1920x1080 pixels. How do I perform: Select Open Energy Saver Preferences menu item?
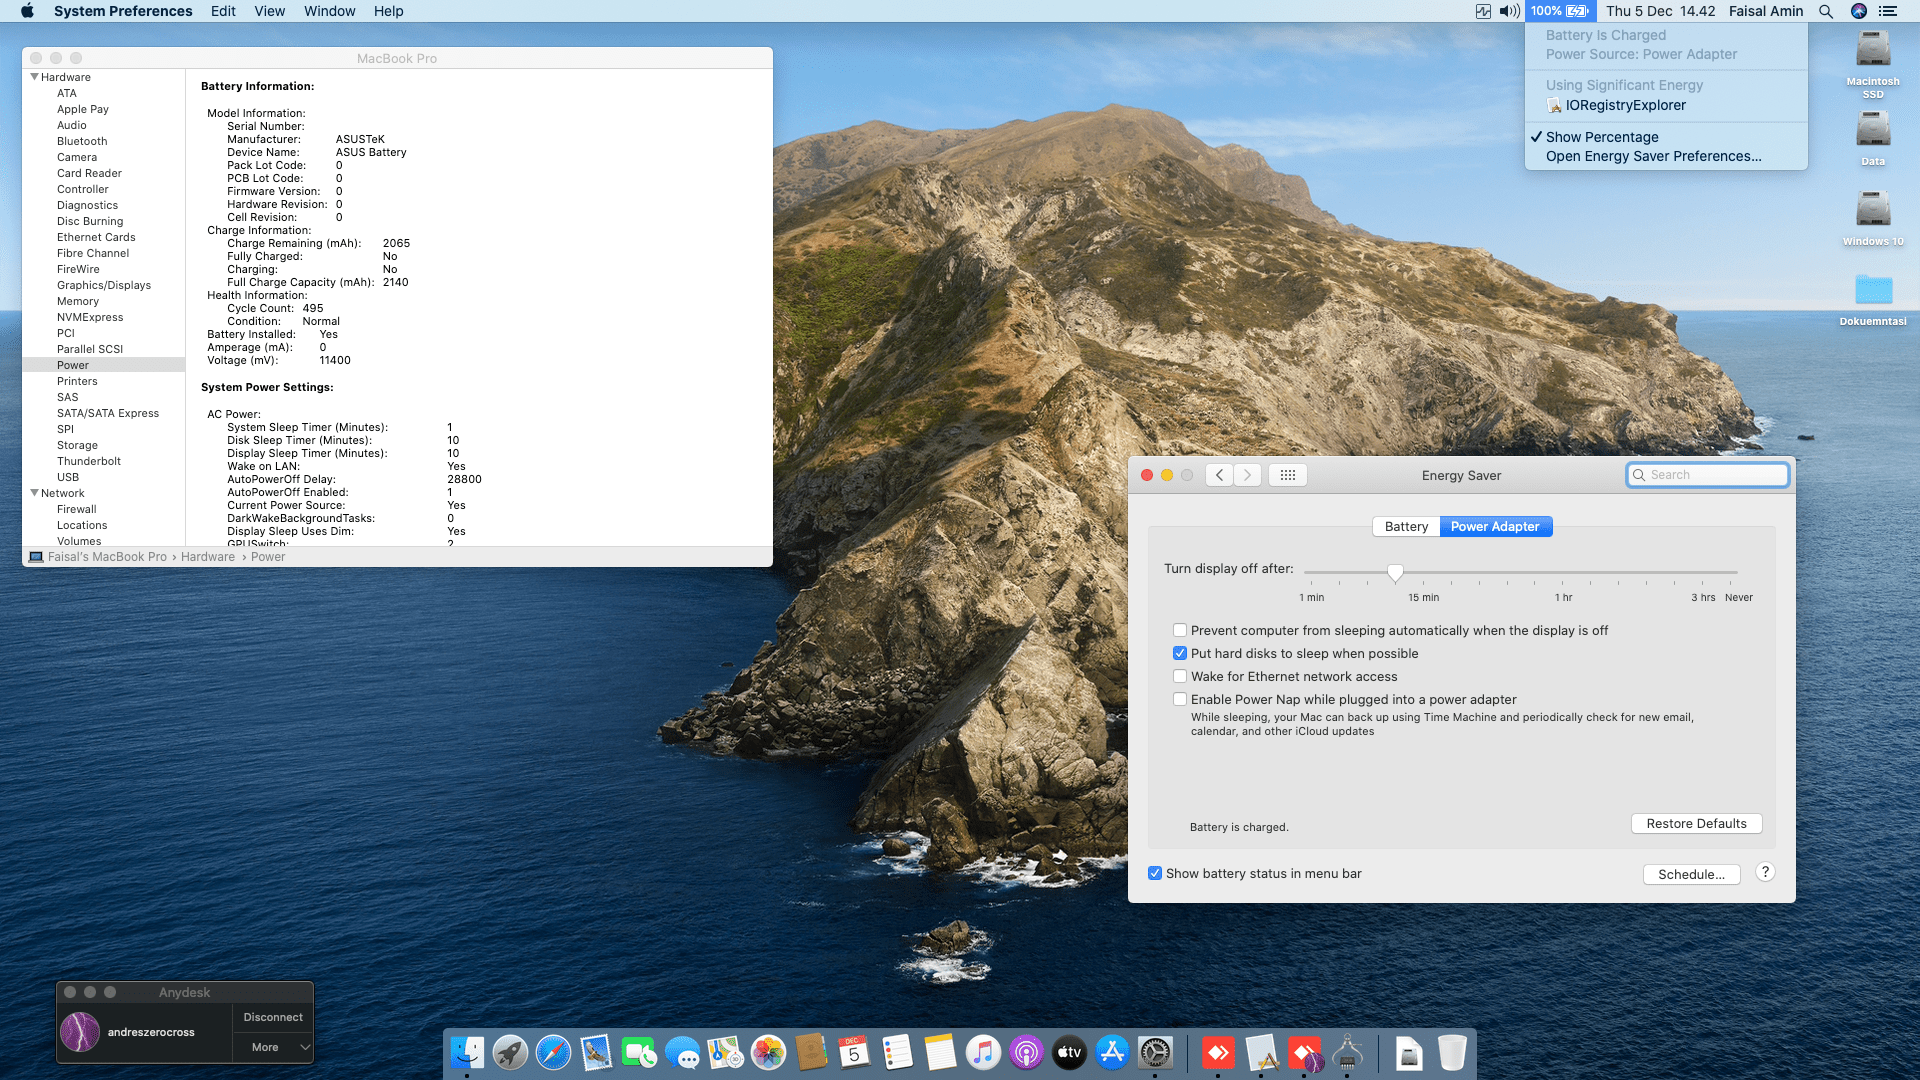[x=1653, y=156]
